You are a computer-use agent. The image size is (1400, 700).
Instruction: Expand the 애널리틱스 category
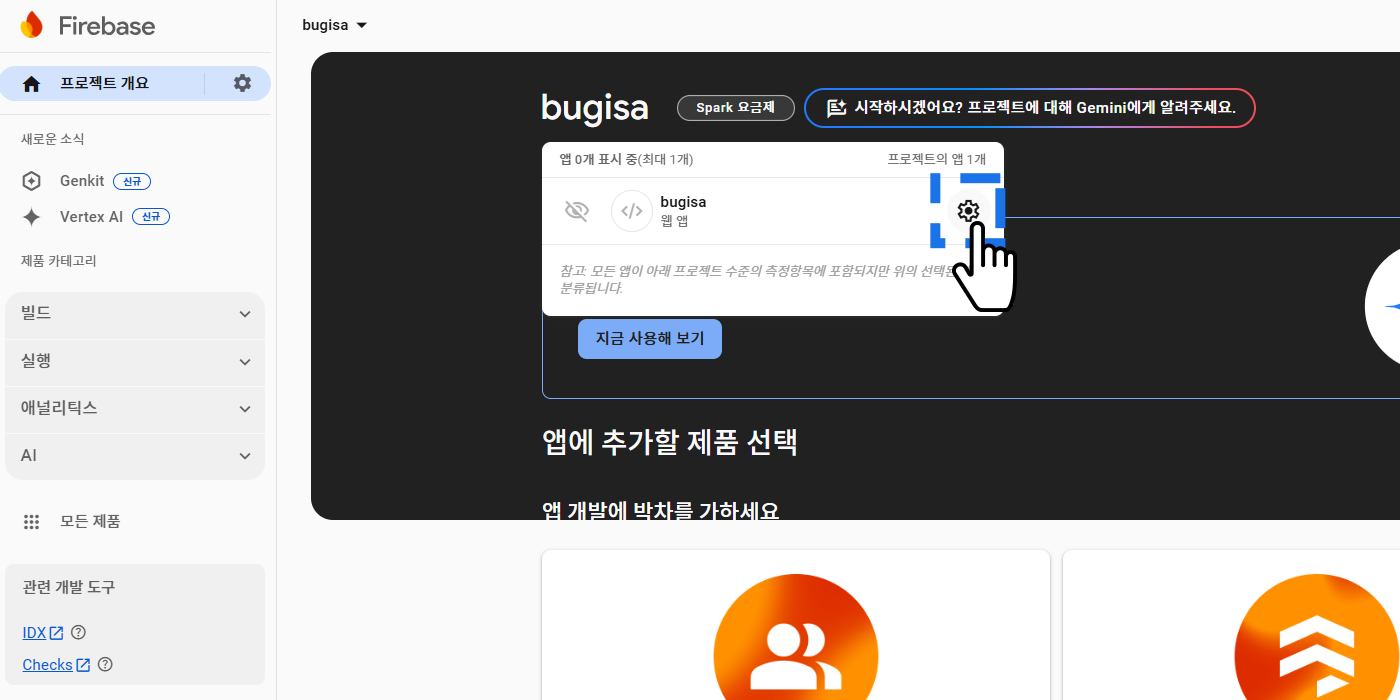[135, 408]
